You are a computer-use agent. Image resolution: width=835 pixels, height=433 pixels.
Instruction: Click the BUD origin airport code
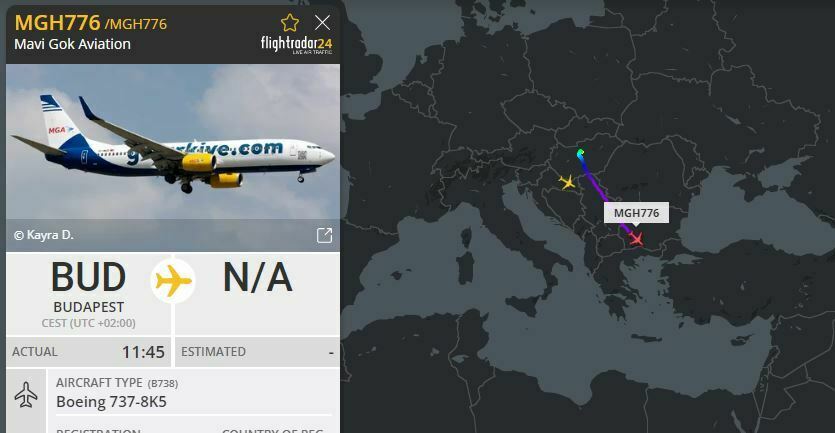[x=88, y=277]
